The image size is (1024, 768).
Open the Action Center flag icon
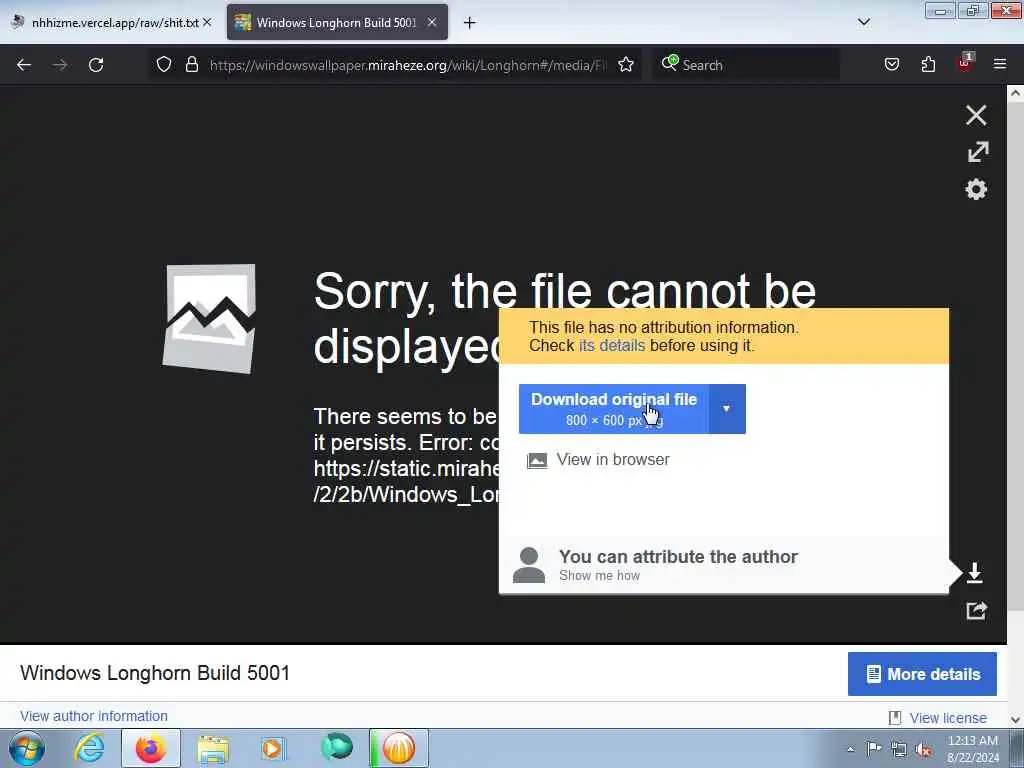pos(874,748)
